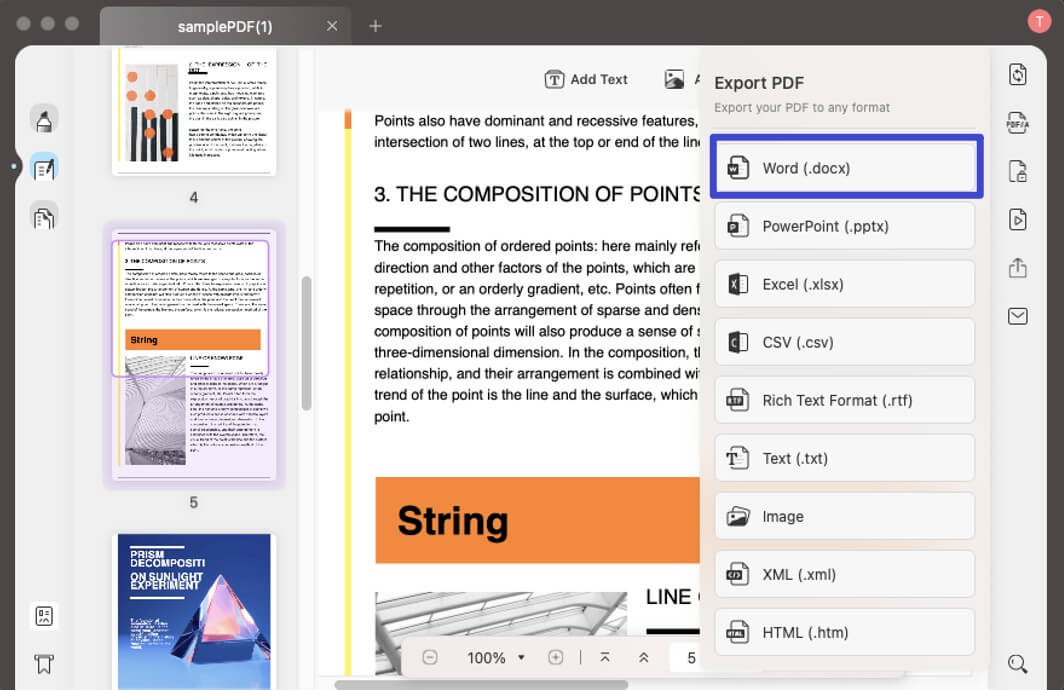Click the Add Text toolbar option

(586, 79)
